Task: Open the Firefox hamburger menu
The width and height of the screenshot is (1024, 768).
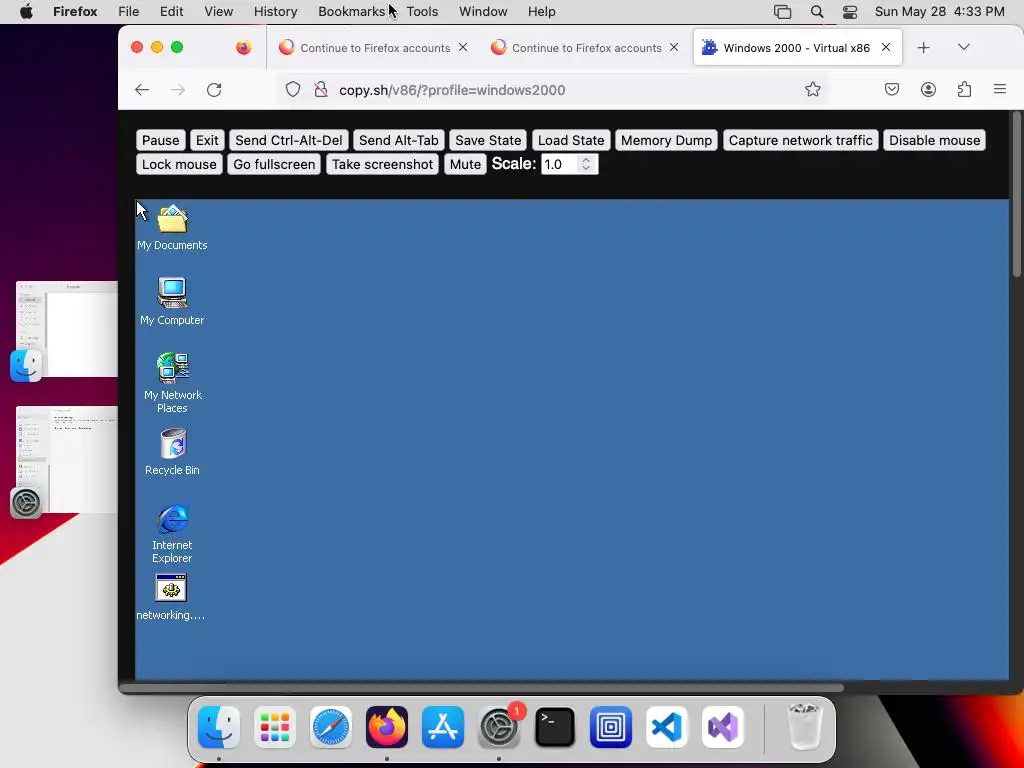Action: (1000, 89)
